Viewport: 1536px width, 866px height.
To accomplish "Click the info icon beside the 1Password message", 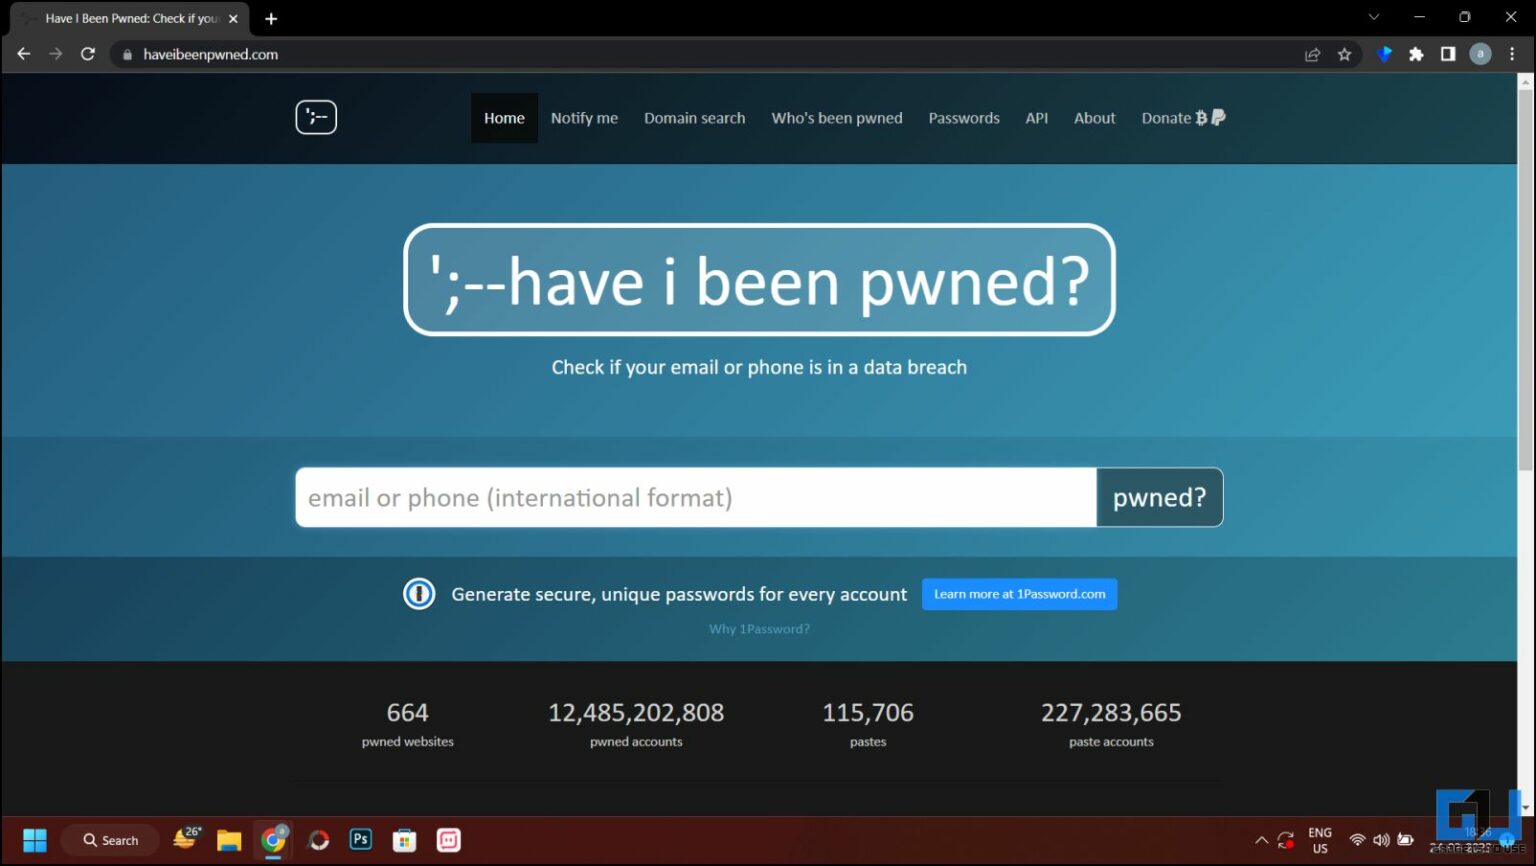I will point(419,593).
